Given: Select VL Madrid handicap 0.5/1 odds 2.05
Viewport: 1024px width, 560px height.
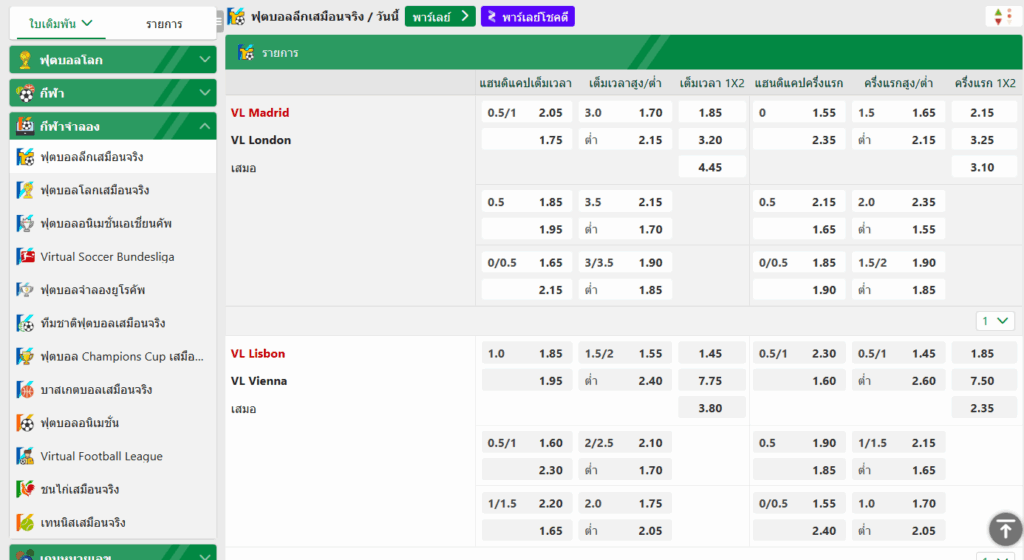Looking at the screenshot, I should coord(526,112).
